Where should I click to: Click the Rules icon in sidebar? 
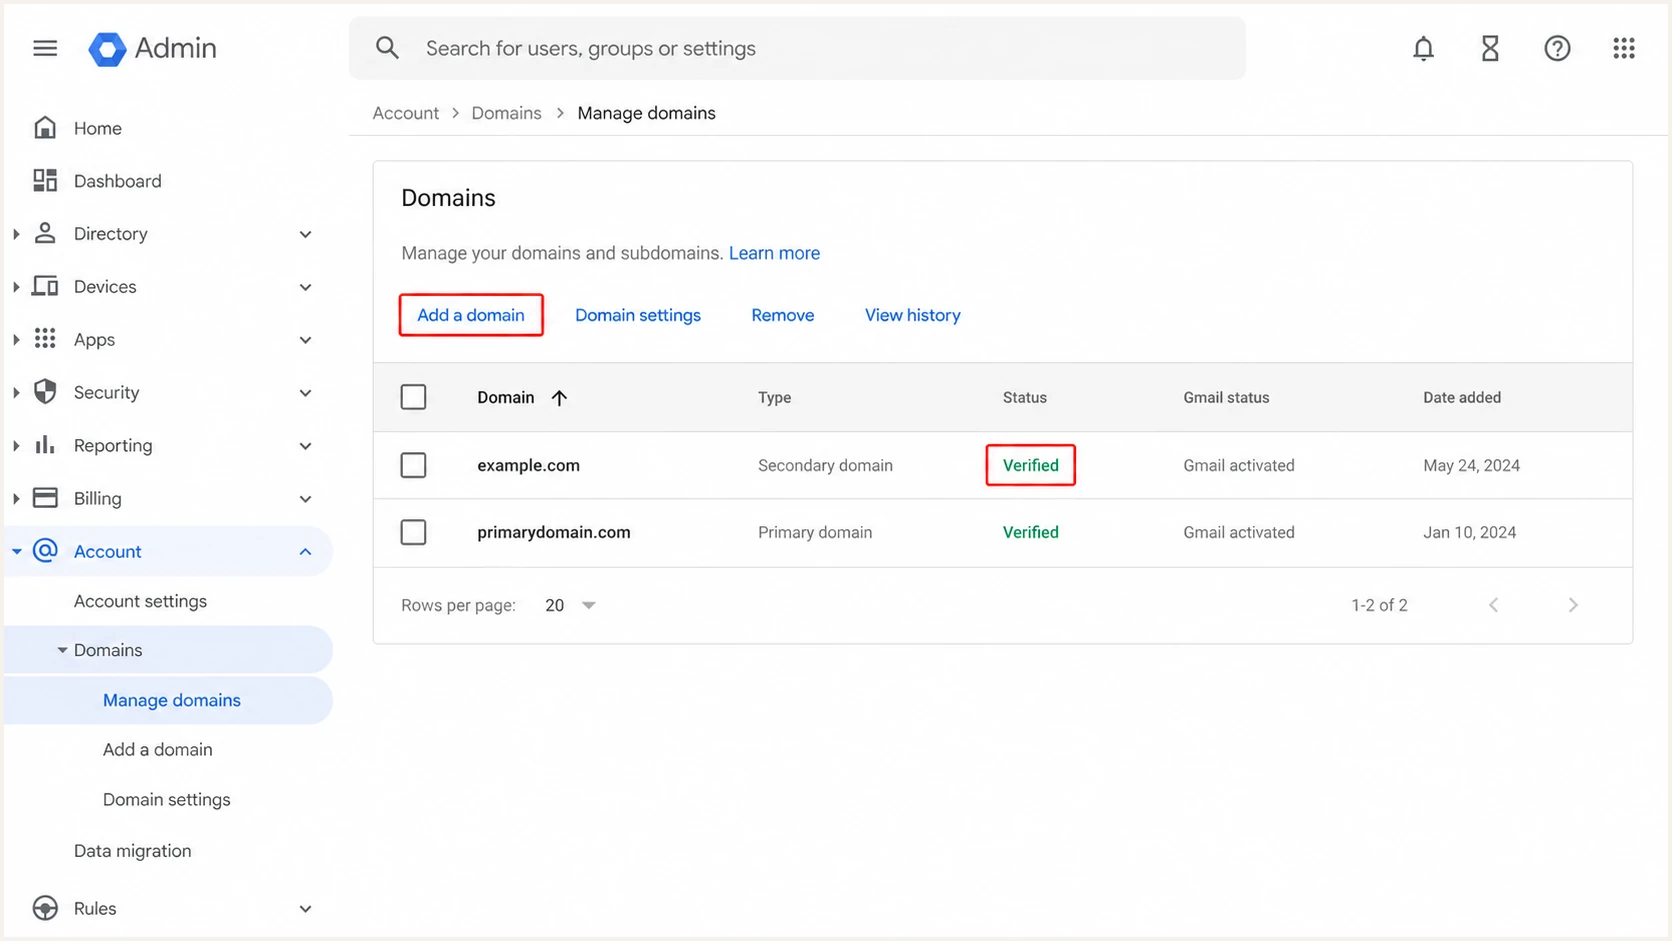click(x=45, y=908)
